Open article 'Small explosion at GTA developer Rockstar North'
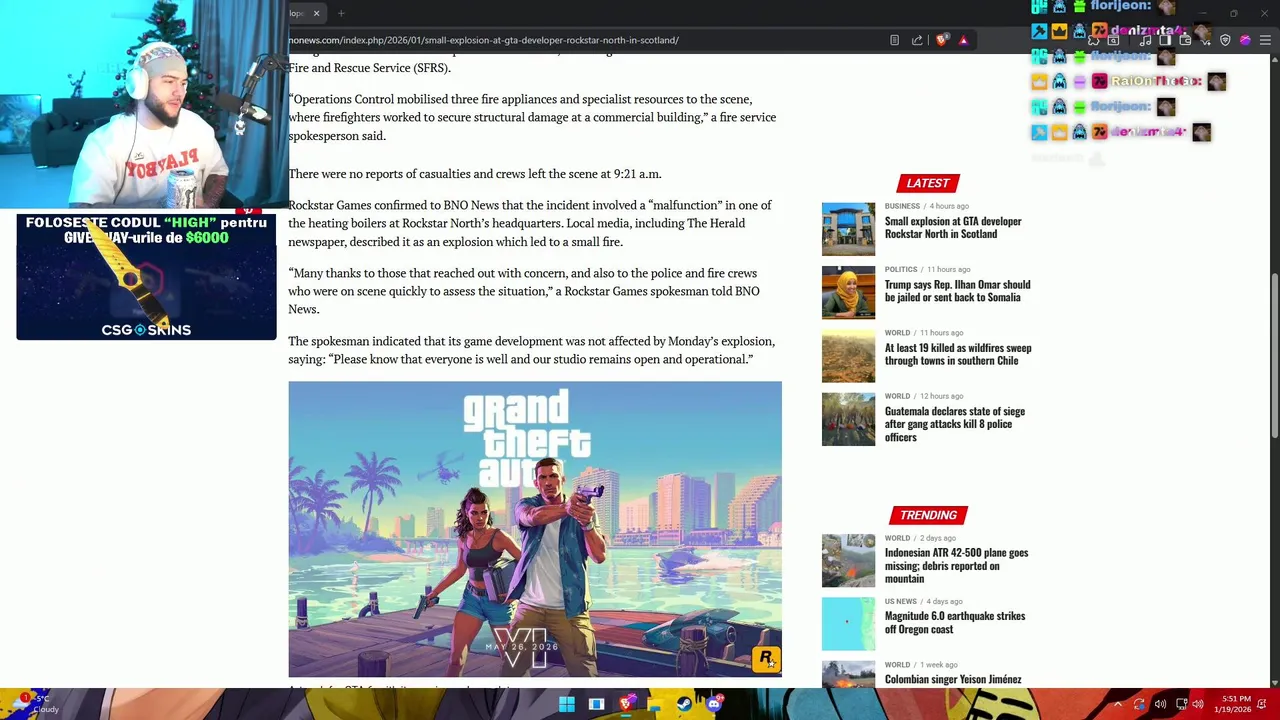1280x720 pixels. (953, 227)
